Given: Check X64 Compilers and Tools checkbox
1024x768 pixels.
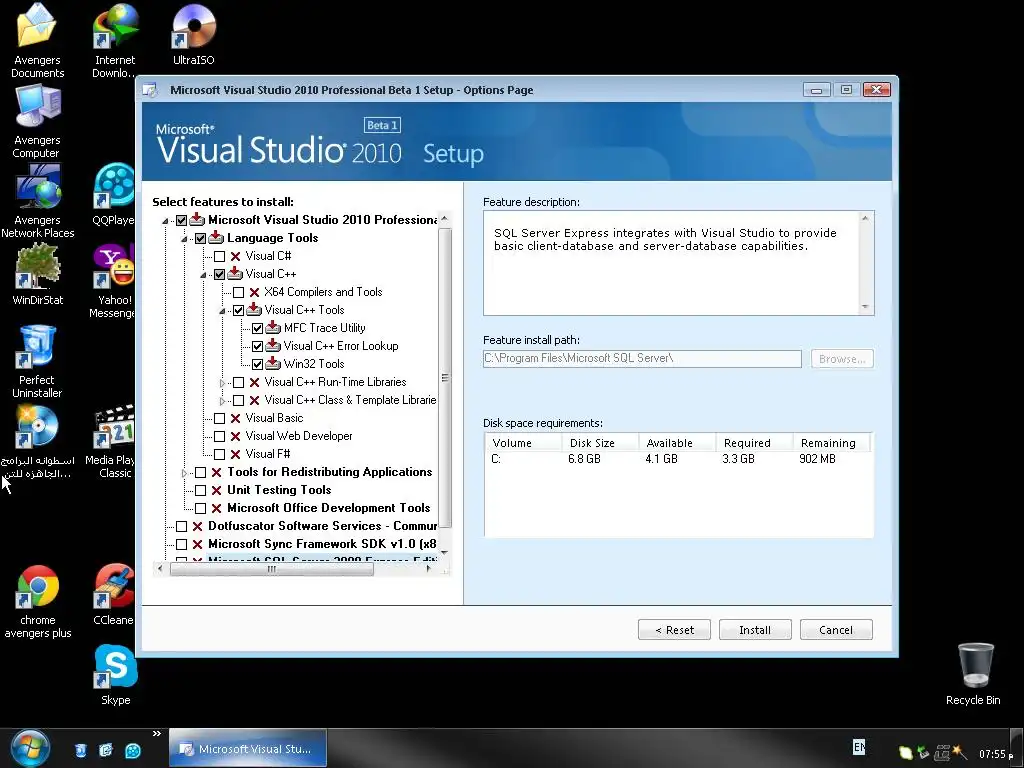Looking at the screenshot, I should pos(238,293).
